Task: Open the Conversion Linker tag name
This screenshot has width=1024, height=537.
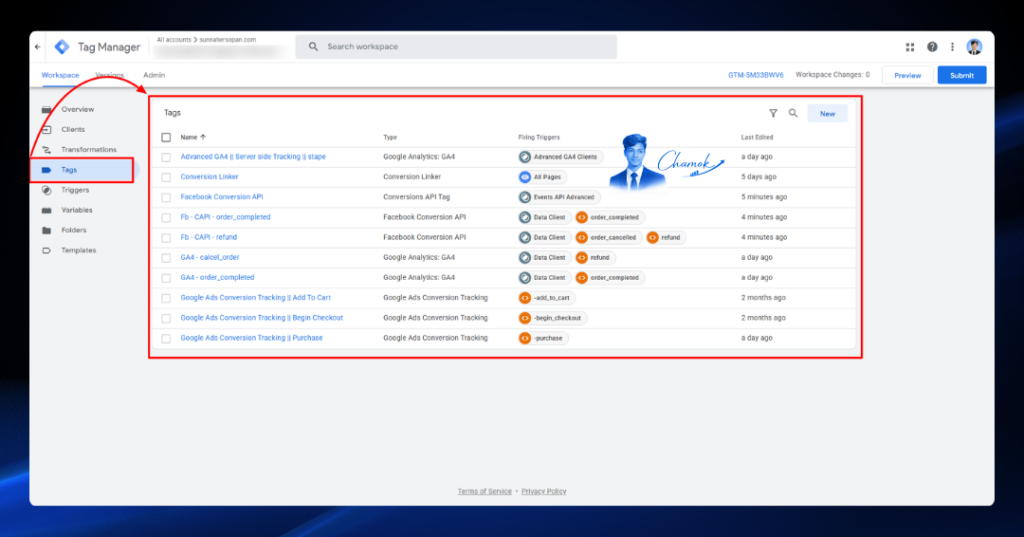Action: tap(209, 177)
